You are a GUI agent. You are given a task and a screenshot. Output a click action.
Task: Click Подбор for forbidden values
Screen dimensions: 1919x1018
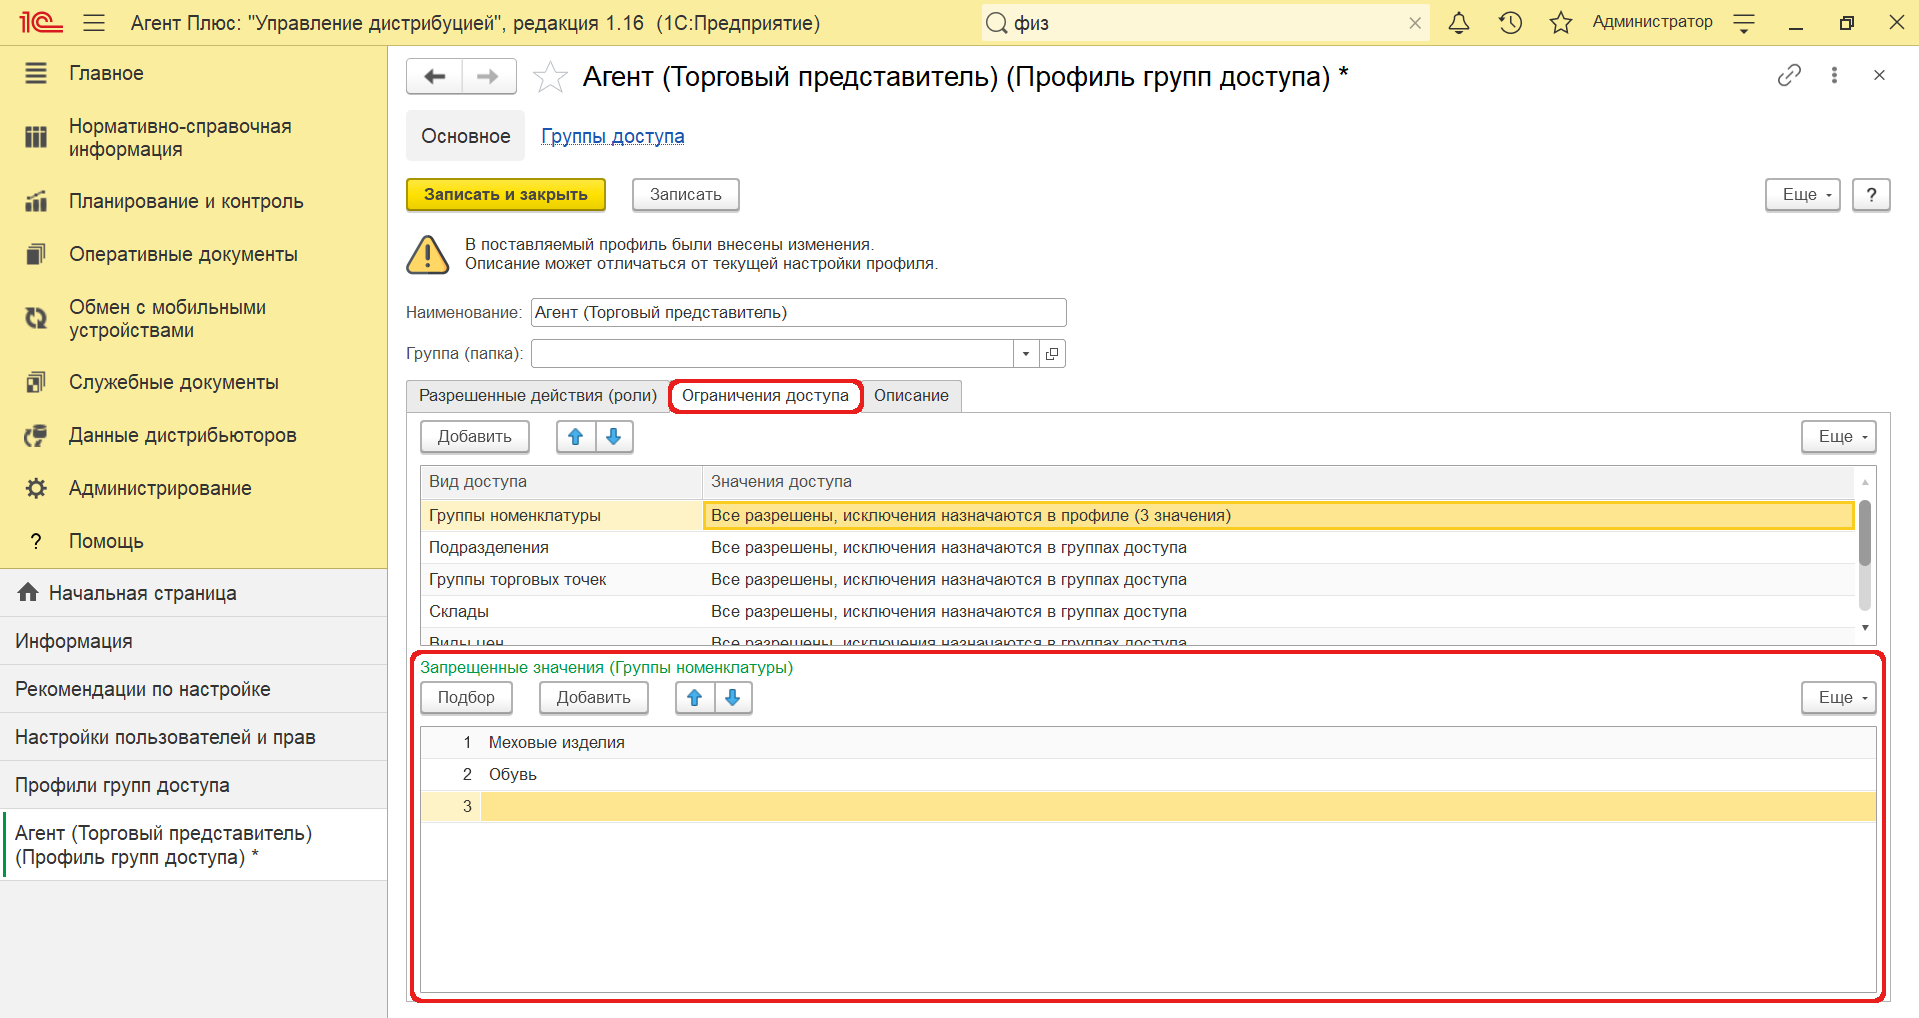click(466, 698)
